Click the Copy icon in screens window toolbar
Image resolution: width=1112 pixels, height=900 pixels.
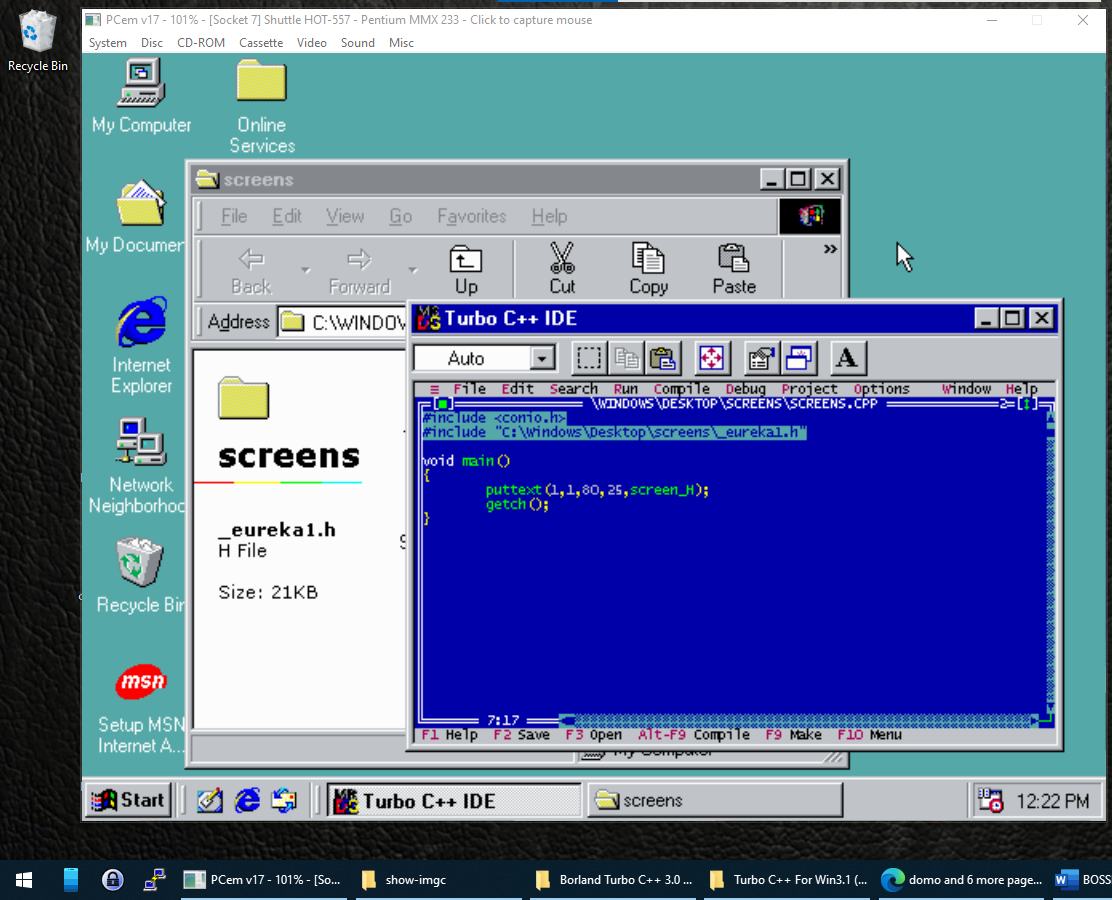pyautogui.click(x=648, y=268)
